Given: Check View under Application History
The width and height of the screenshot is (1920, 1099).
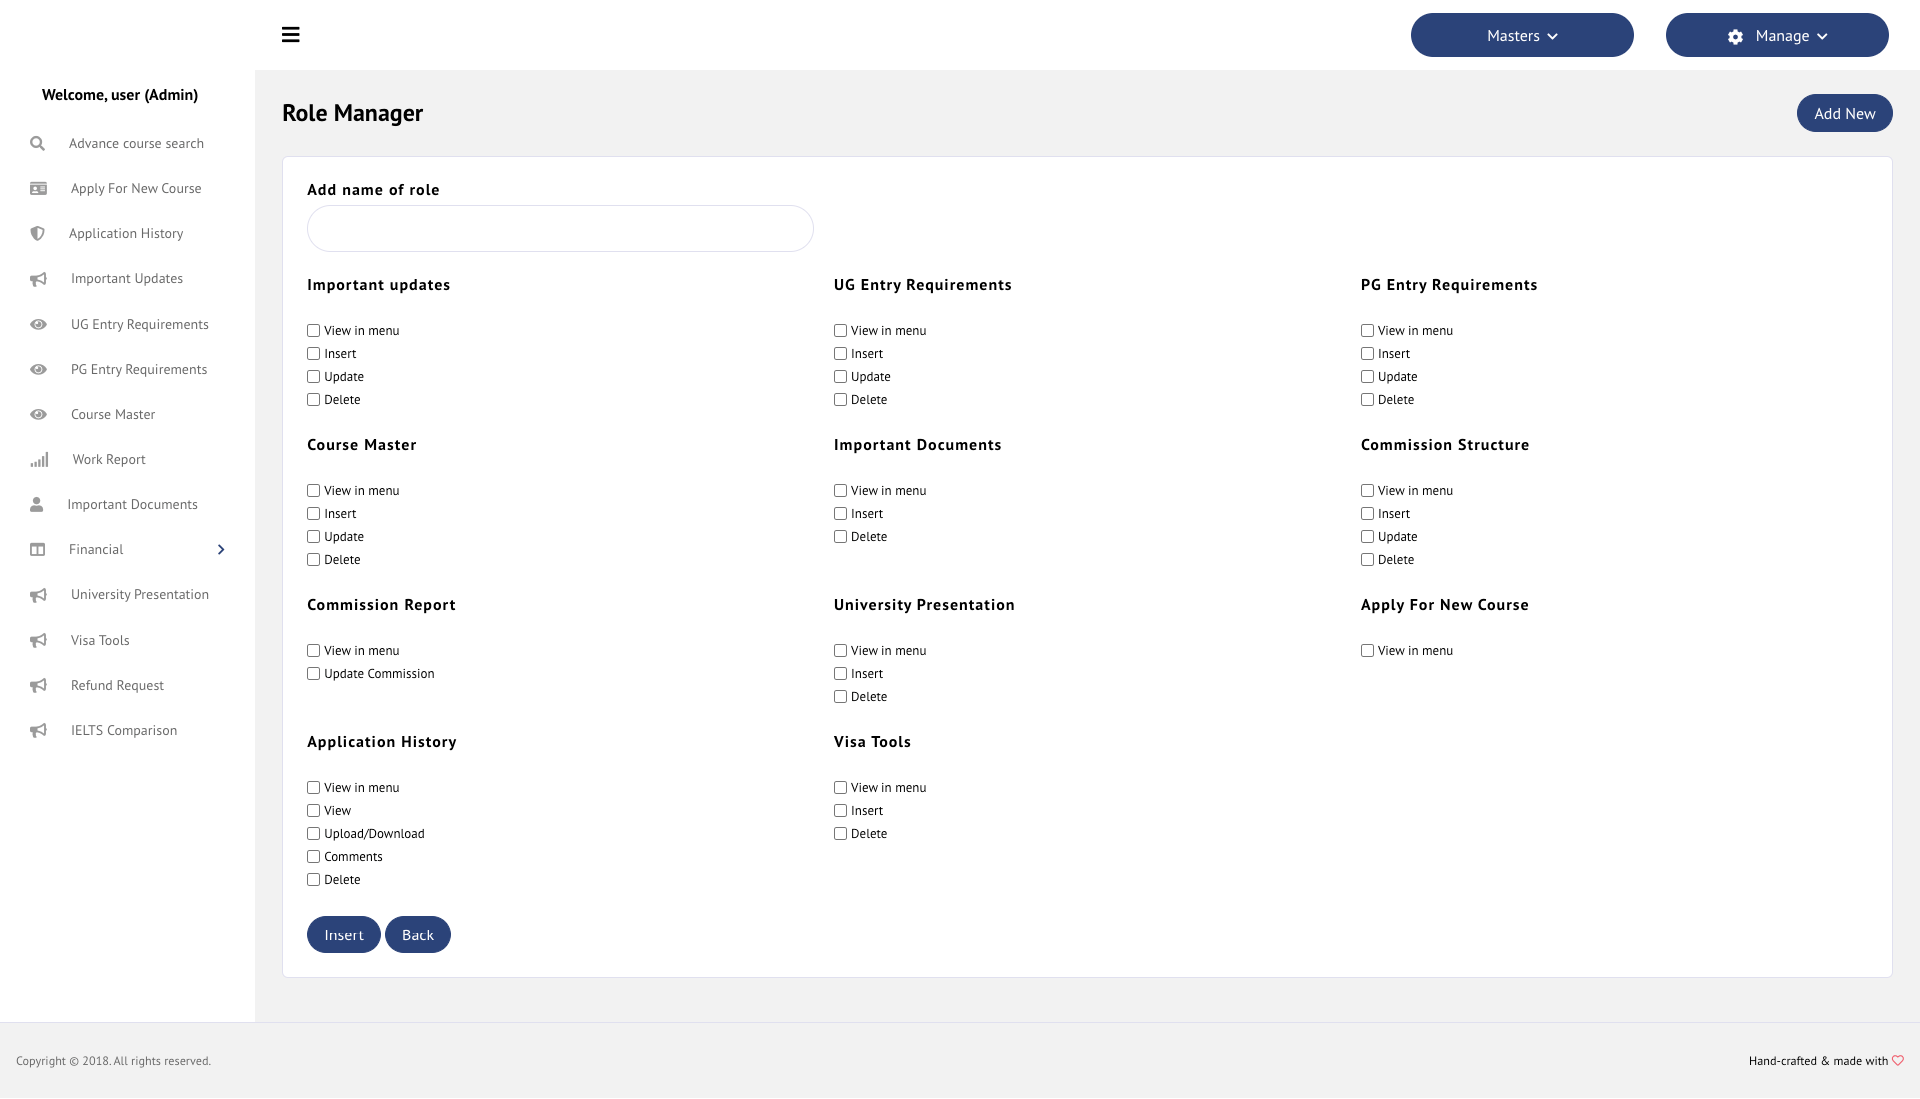Looking at the screenshot, I should 313,811.
